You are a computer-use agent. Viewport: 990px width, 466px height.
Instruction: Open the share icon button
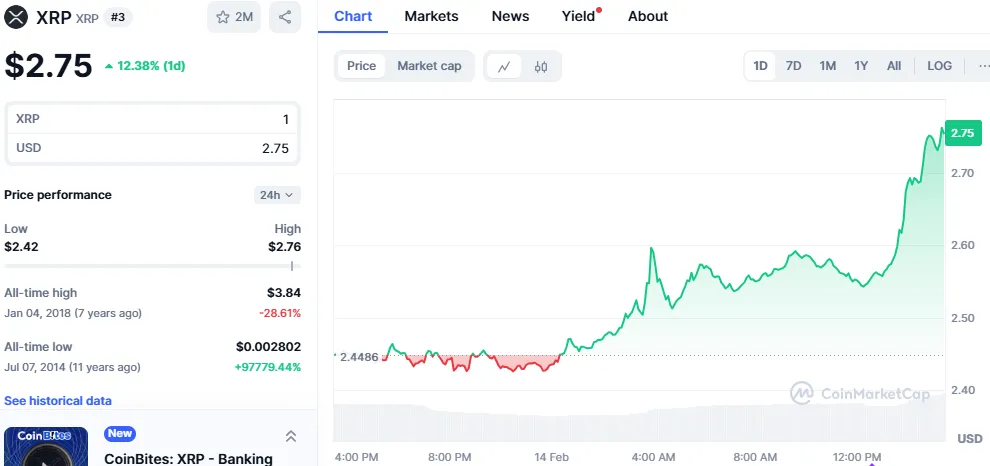pyautogui.click(x=285, y=17)
